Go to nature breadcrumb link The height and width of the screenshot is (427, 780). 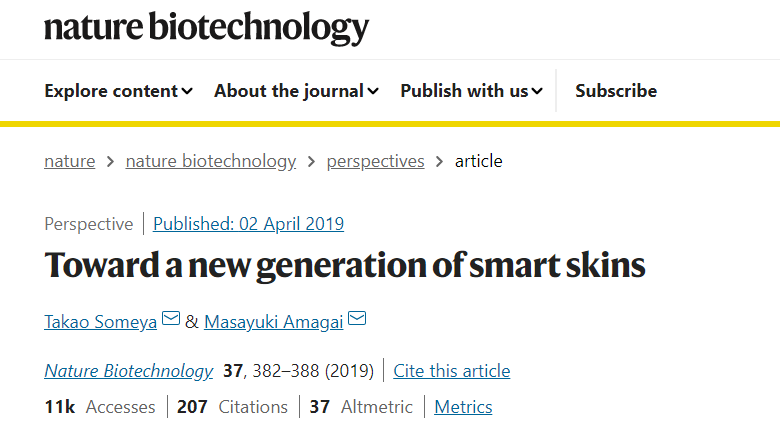(70, 161)
